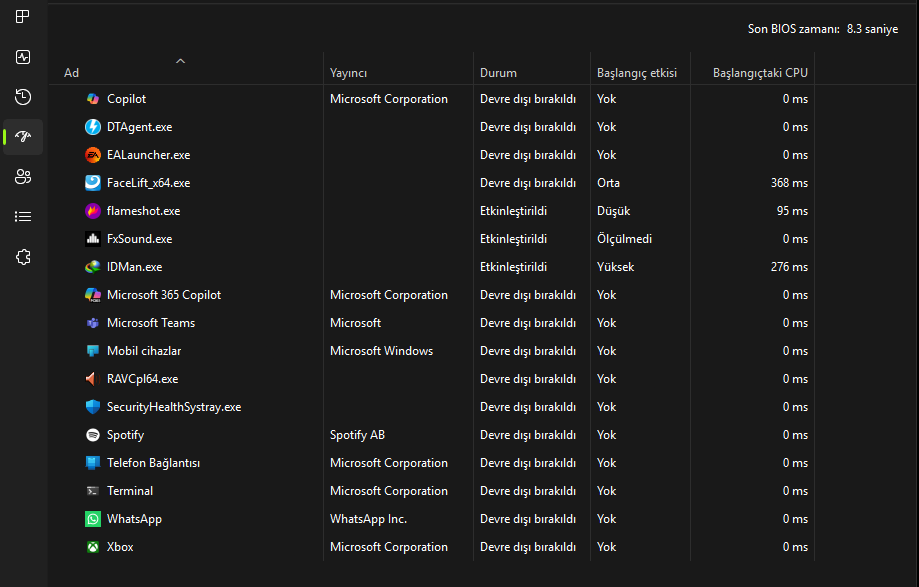Click the EALauncher.exe icon
Viewport: 919px width, 587px height.
(x=93, y=155)
